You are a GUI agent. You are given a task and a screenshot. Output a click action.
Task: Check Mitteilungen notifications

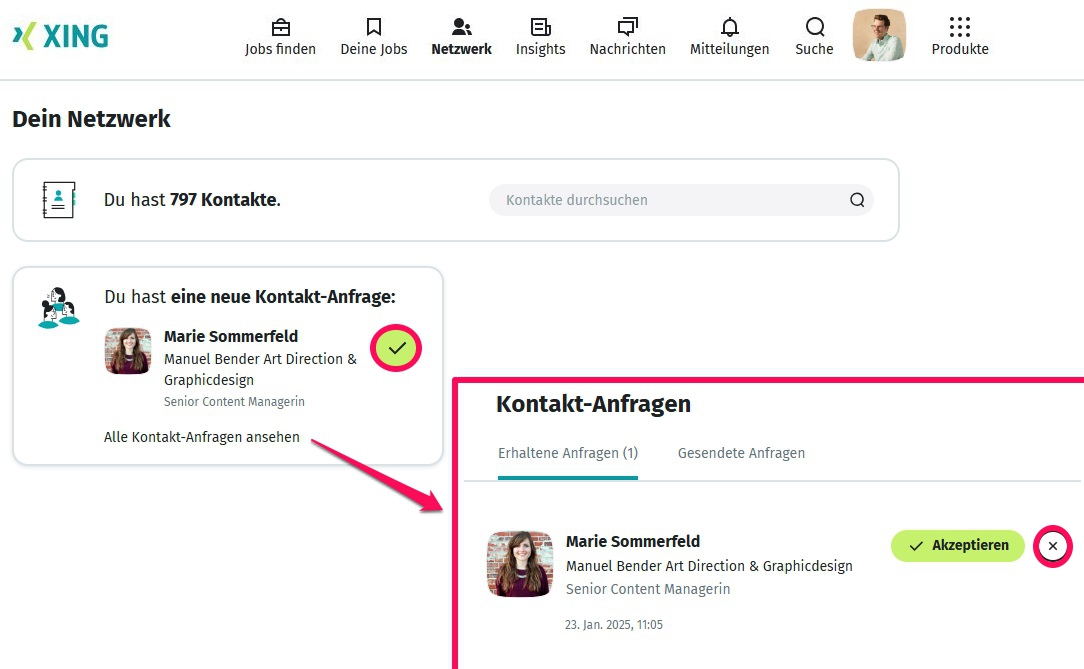coord(729,35)
